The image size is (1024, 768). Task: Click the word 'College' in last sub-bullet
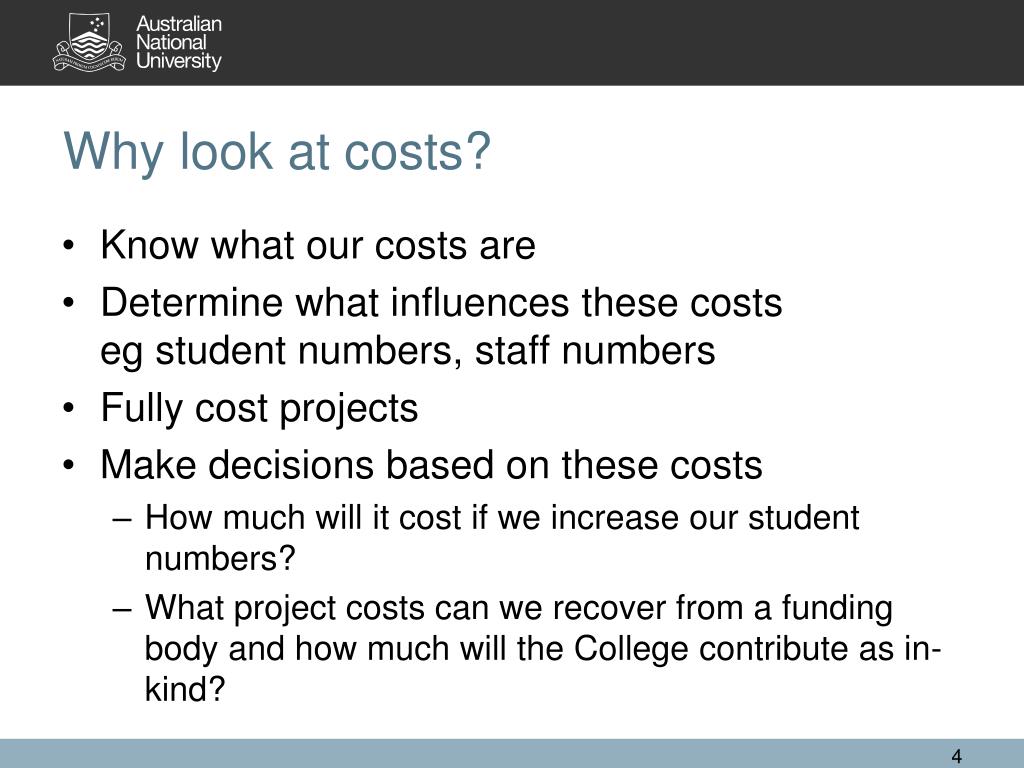pyautogui.click(x=631, y=648)
